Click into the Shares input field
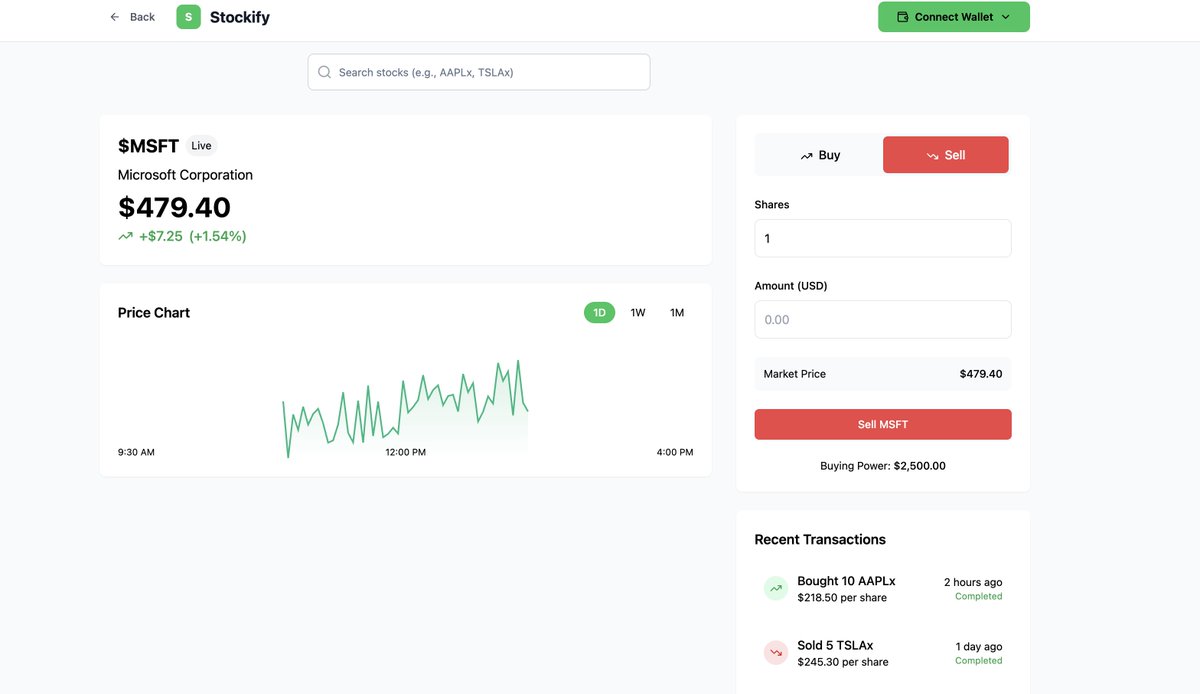The width and height of the screenshot is (1200, 694). click(883, 238)
